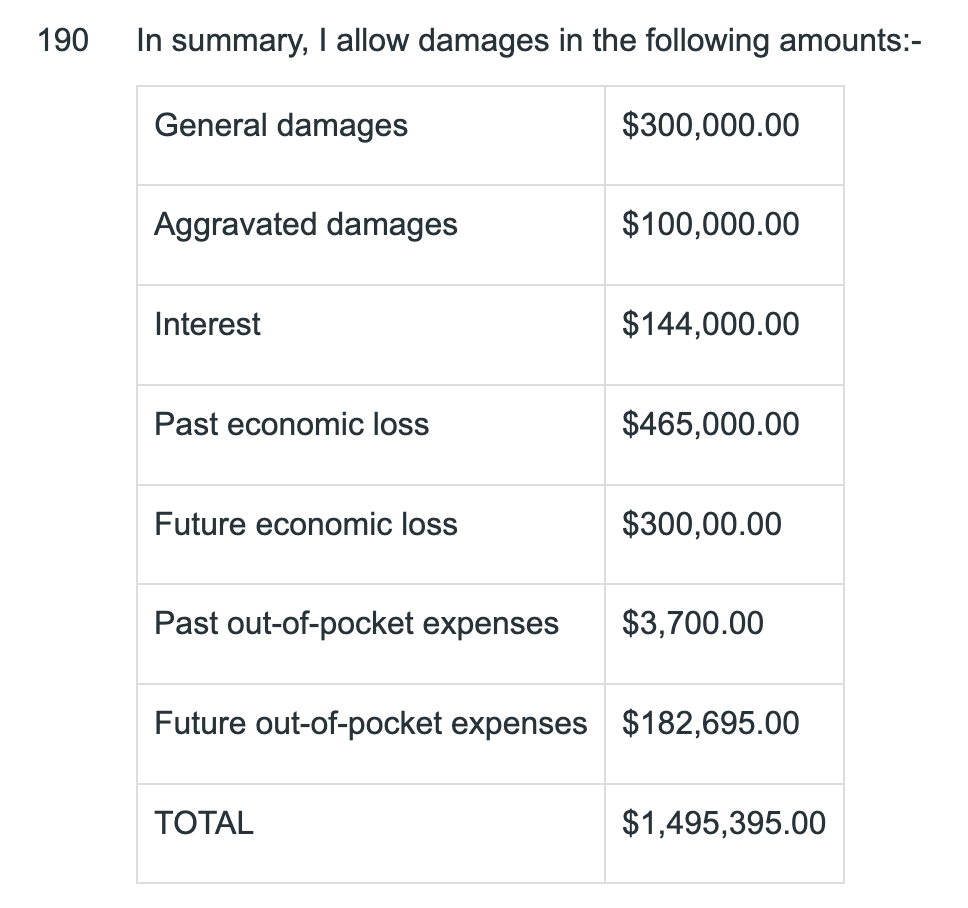This screenshot has width=968, height=908.
Task: Select the "Future out-of-pocket expenses" label
Action: (370, 723)
